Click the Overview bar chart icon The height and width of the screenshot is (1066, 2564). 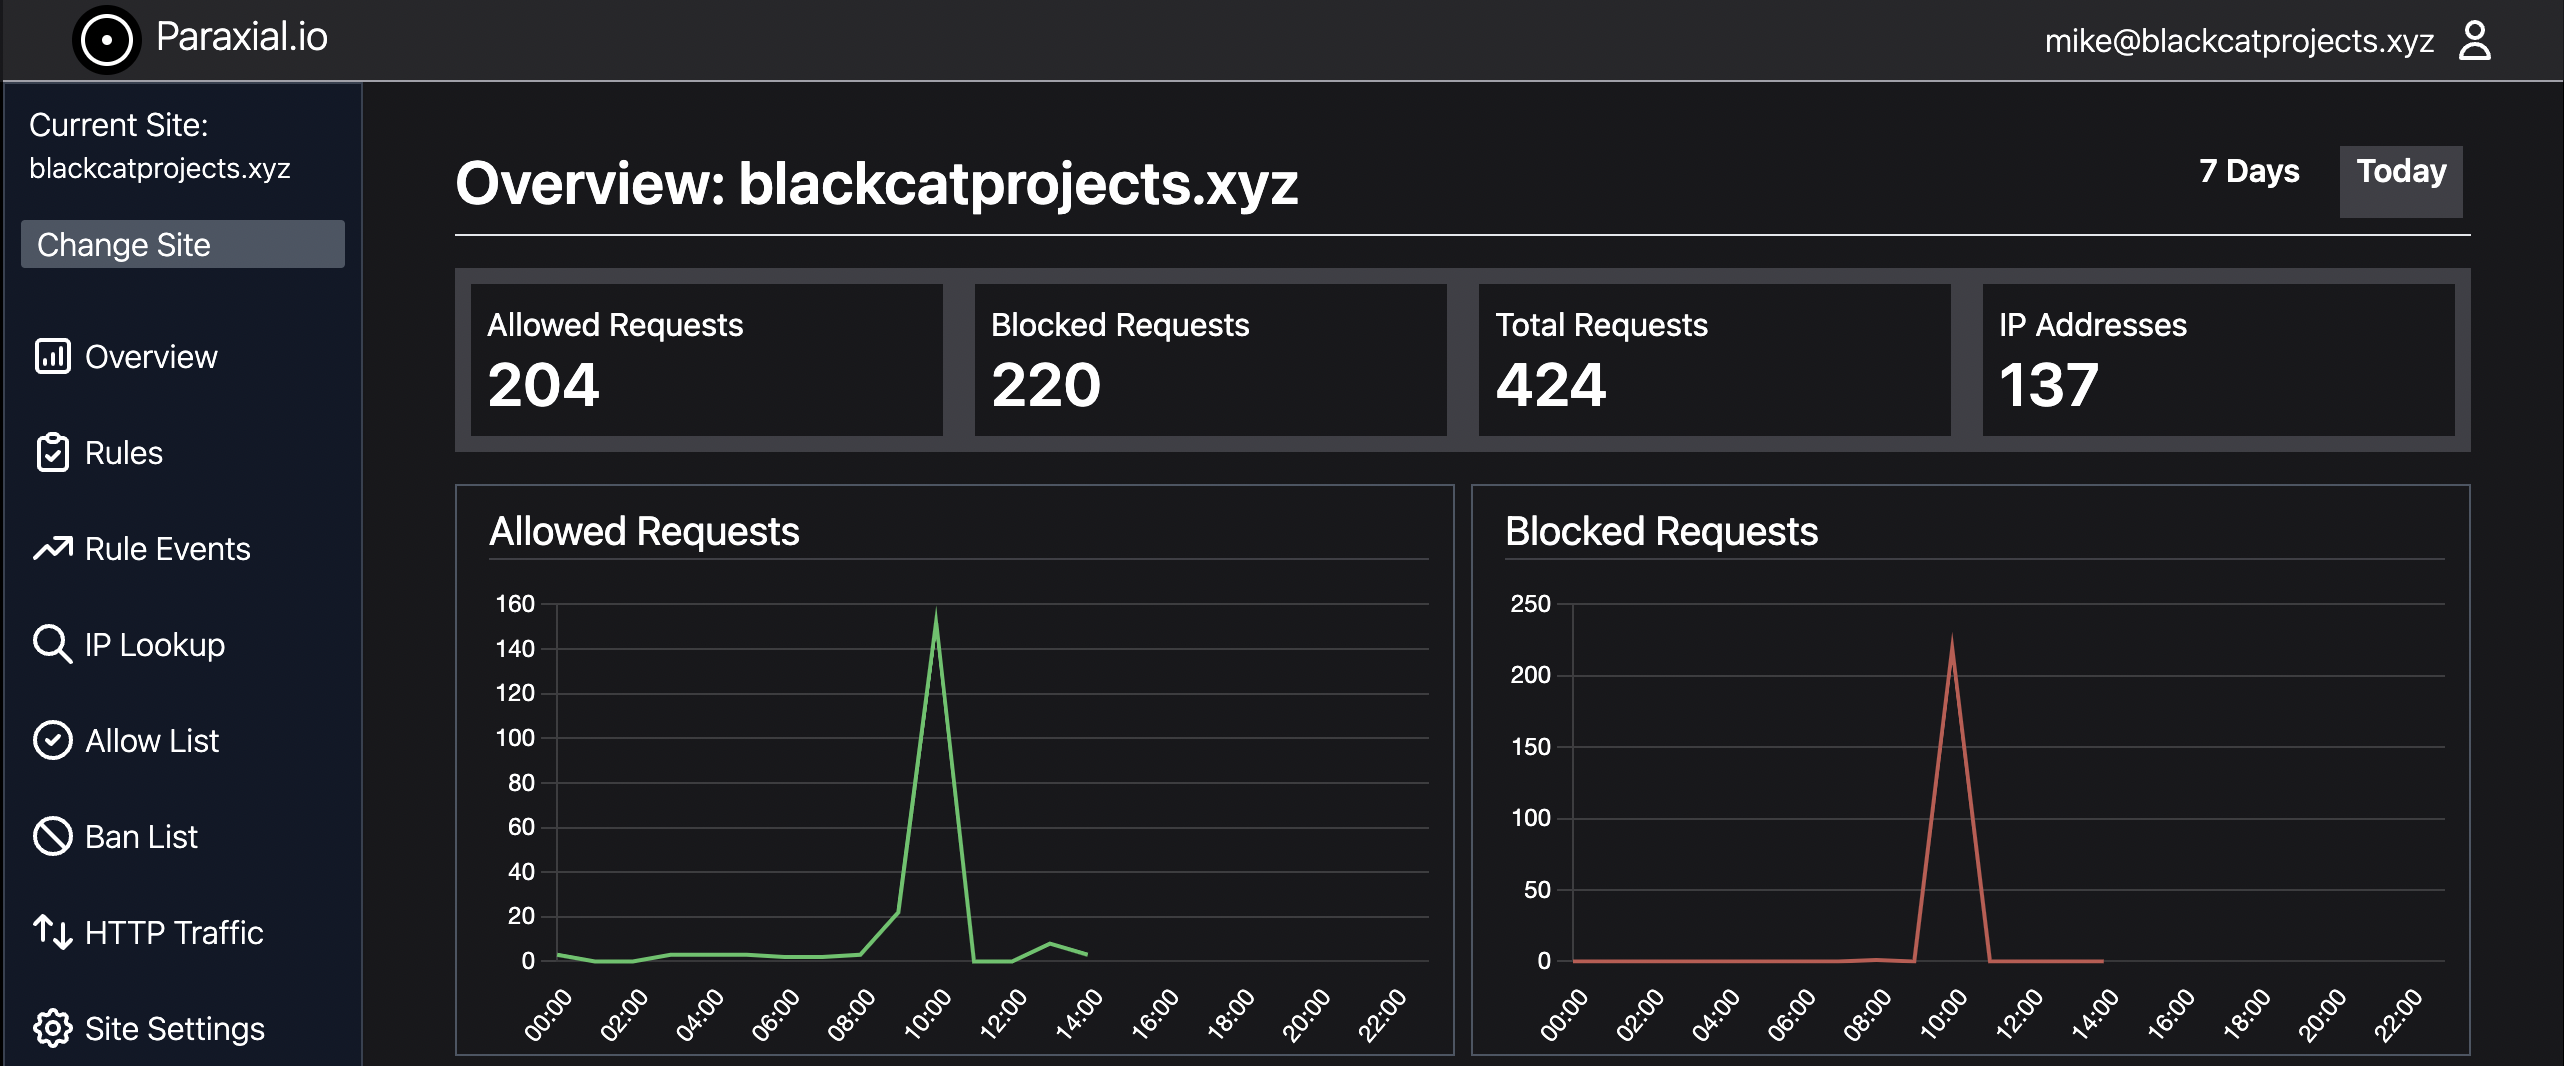click(52, 356)
